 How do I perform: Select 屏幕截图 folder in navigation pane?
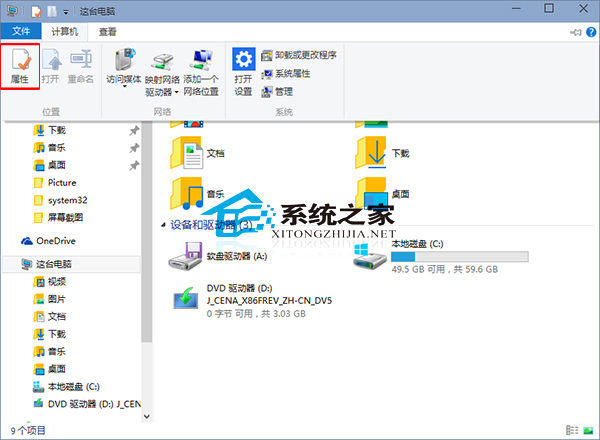click(66, 217)
